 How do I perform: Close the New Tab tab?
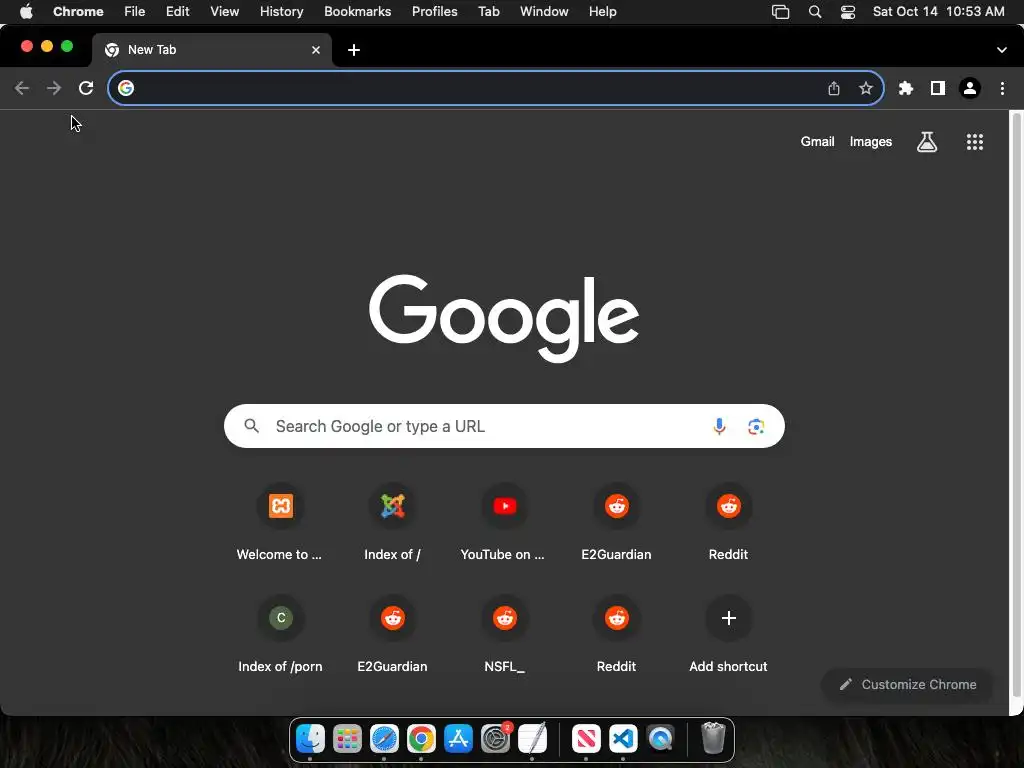(x=316, y=50)
